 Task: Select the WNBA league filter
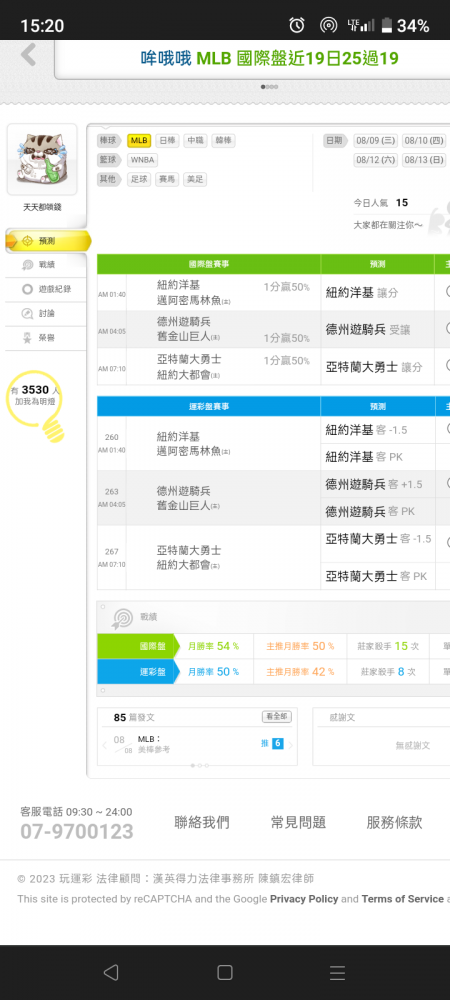142,160
